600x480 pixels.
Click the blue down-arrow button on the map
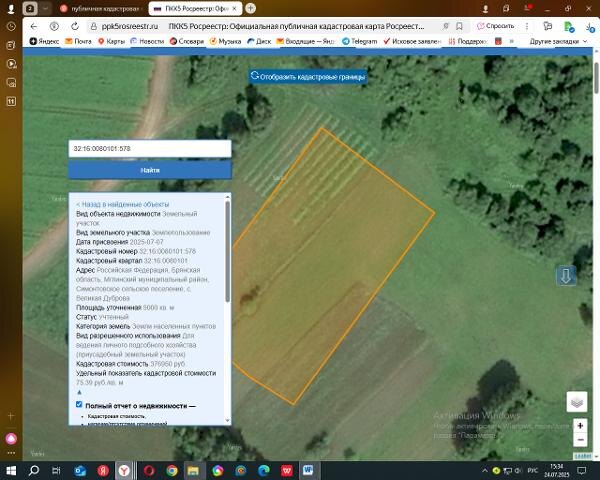click(566, 276)
